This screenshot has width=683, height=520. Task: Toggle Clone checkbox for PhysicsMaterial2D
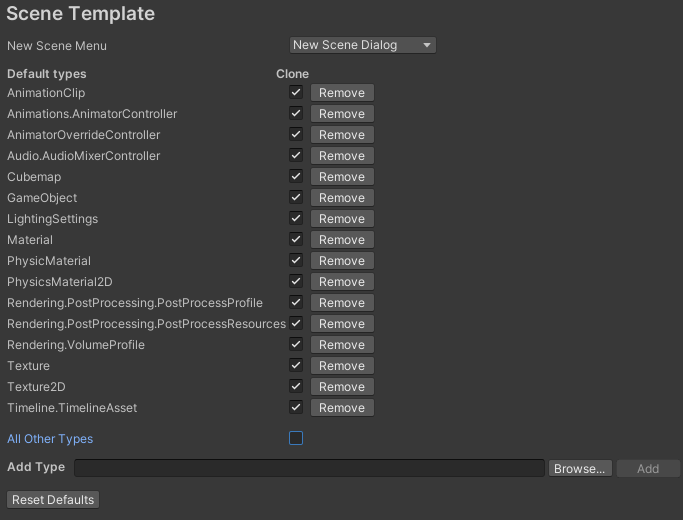(296, 281)
